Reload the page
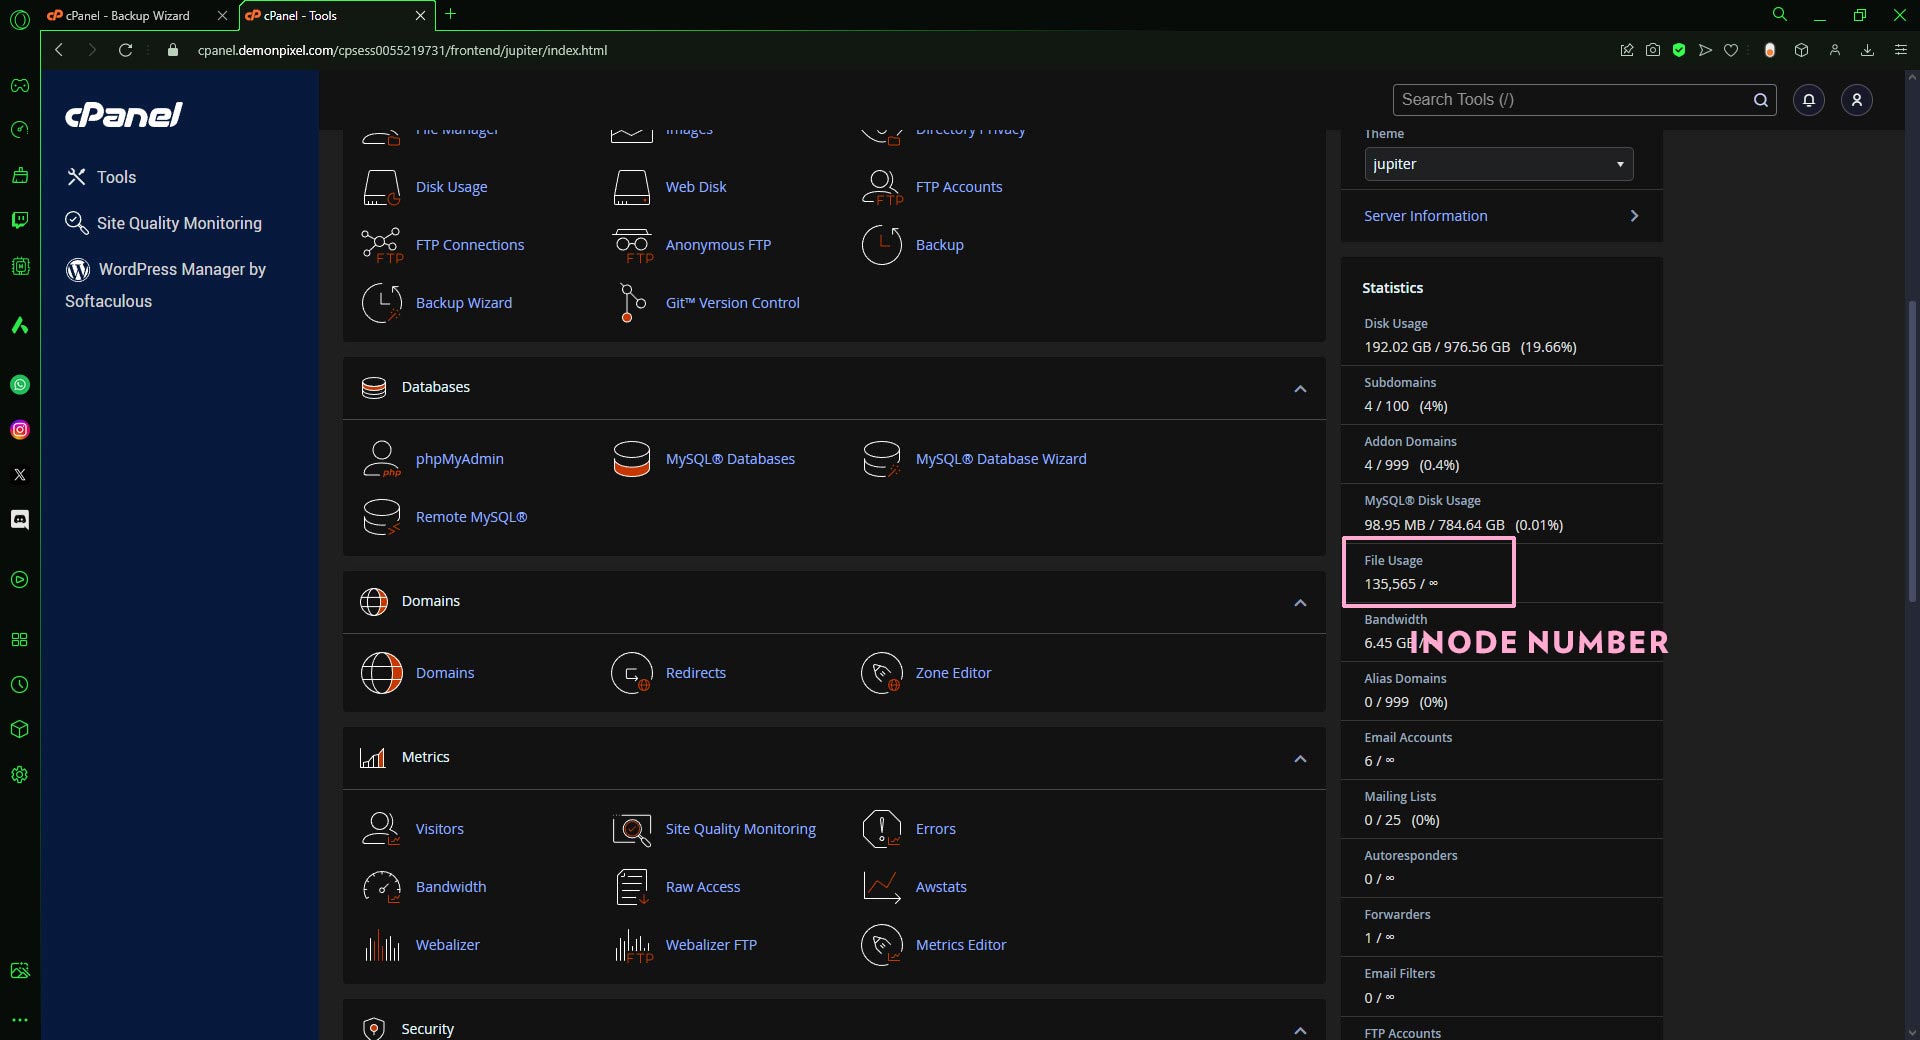The image size is (1920, 1040). pyautogui.click(x=125, y=50)
